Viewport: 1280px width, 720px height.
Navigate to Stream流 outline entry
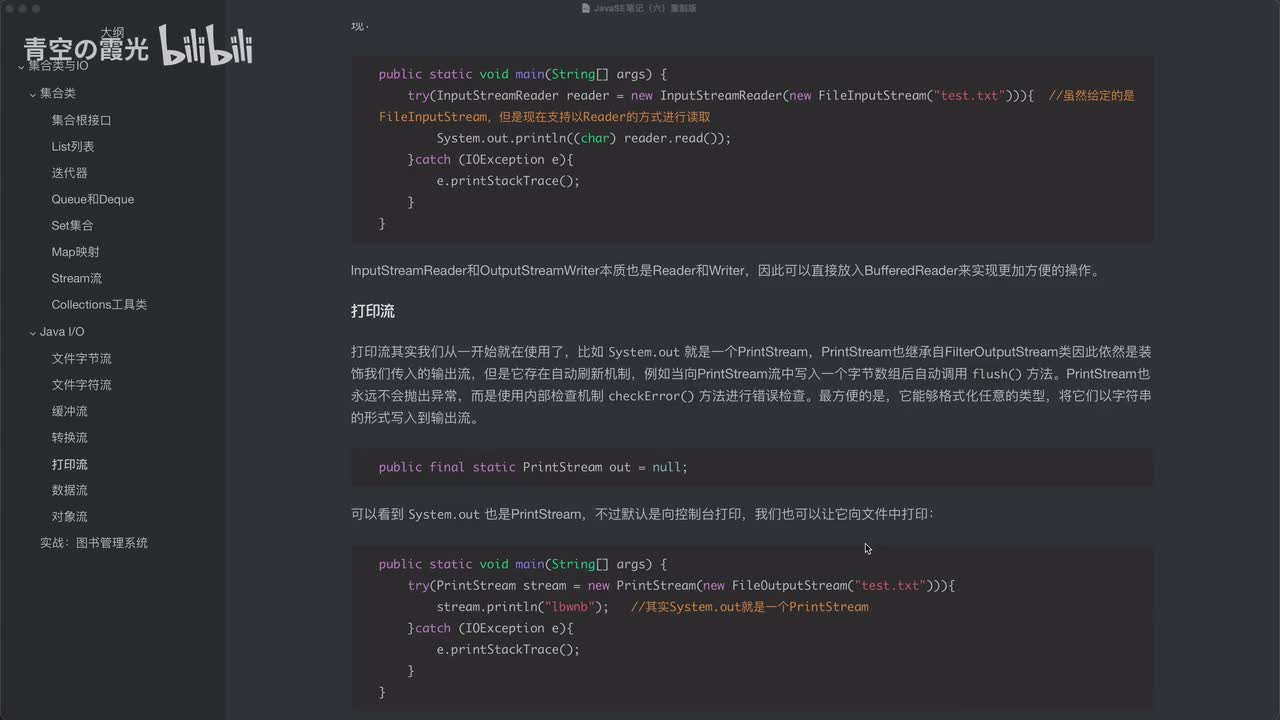77,278
